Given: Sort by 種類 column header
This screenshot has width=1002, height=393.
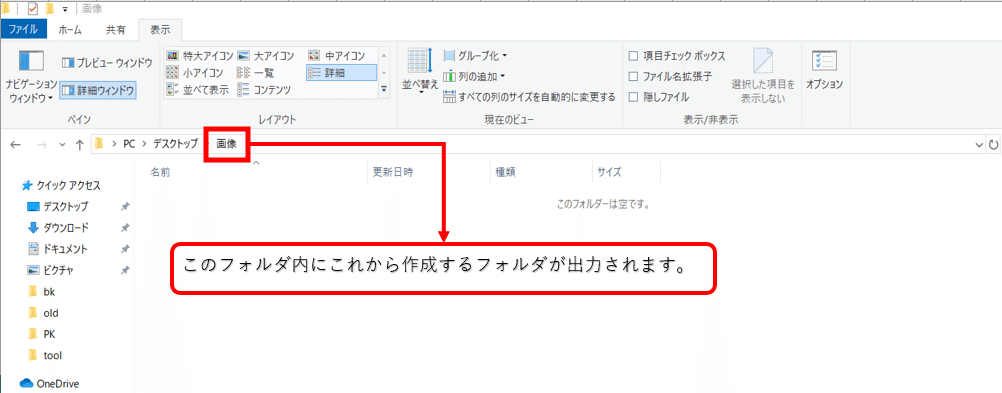Looking at the screenshot, I should click(505, 172).
